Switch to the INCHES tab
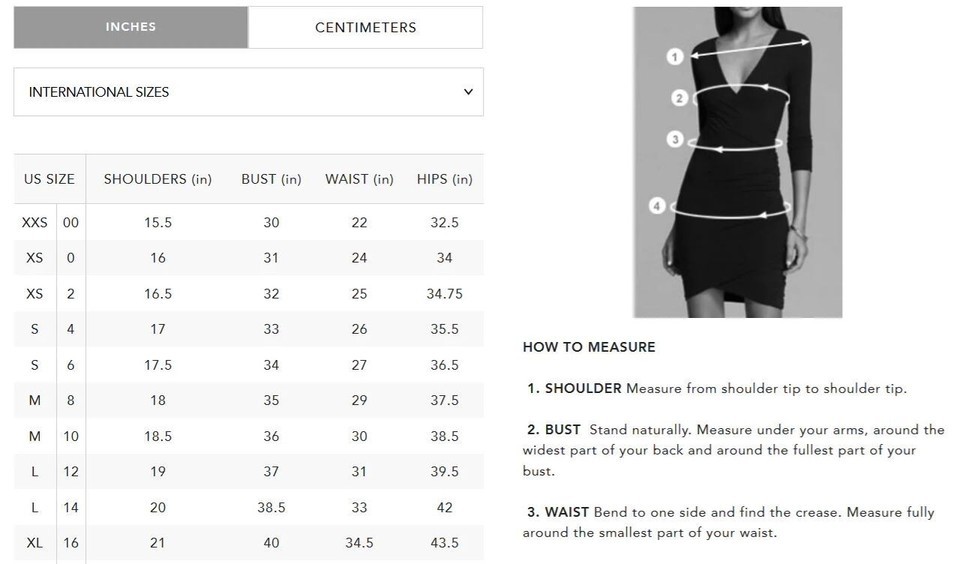The height and width of the screenshot is (564, 960). tap(131, 28)
